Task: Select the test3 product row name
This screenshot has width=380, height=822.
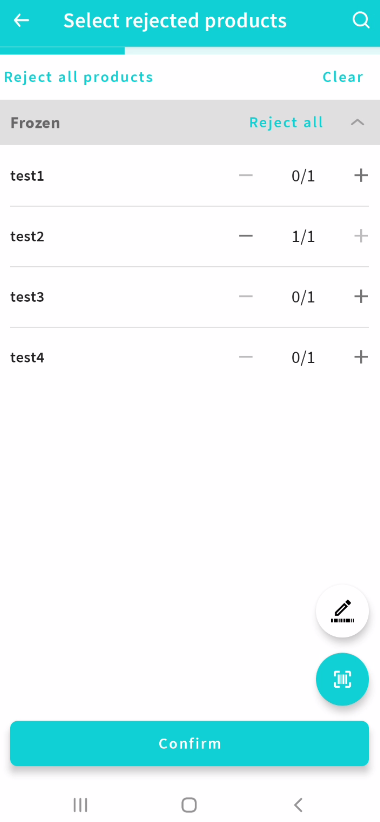Action: 27,297
